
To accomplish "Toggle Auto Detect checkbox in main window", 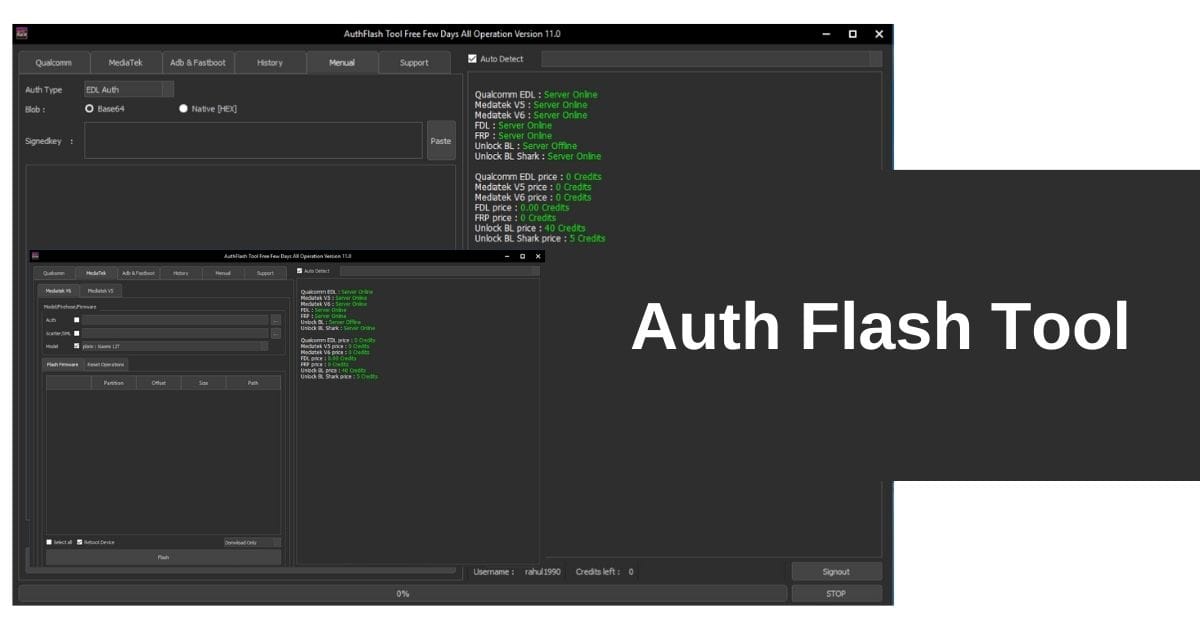I will pyautogui.click(x=473, y=59).
